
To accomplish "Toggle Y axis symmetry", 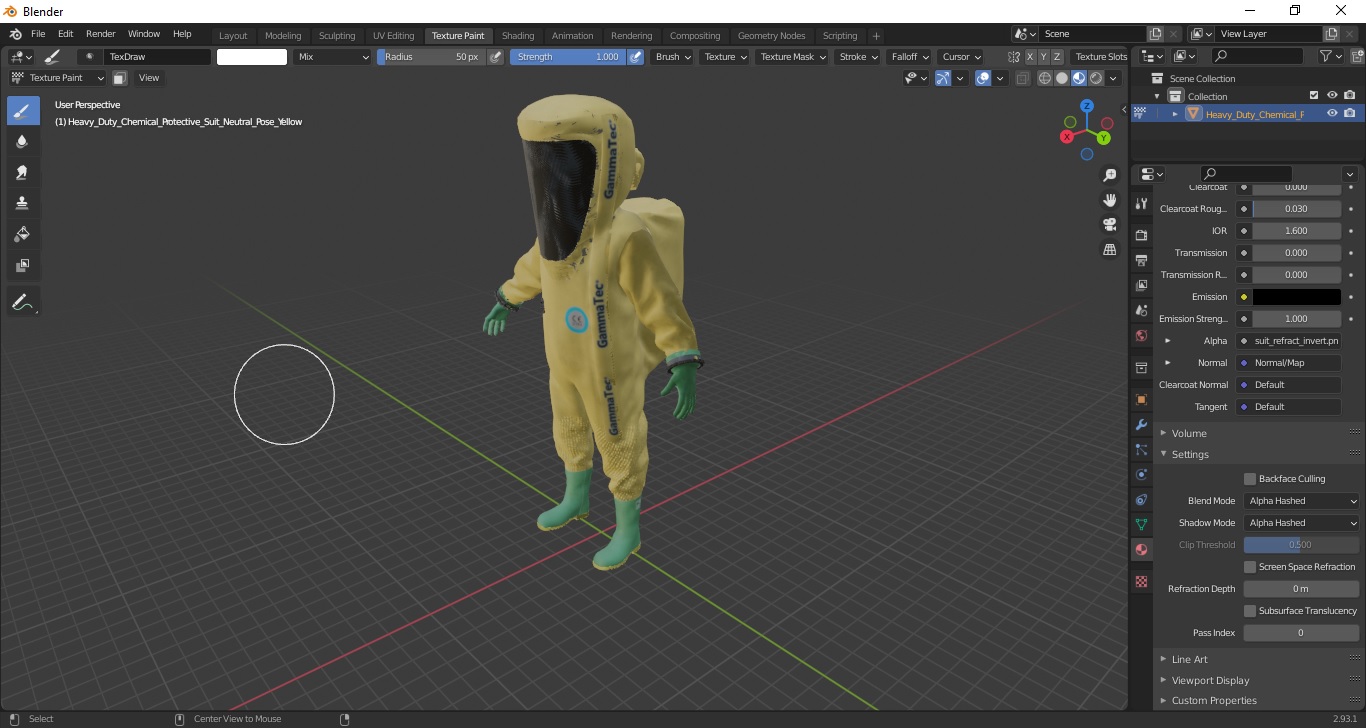I will point(1044,57).
